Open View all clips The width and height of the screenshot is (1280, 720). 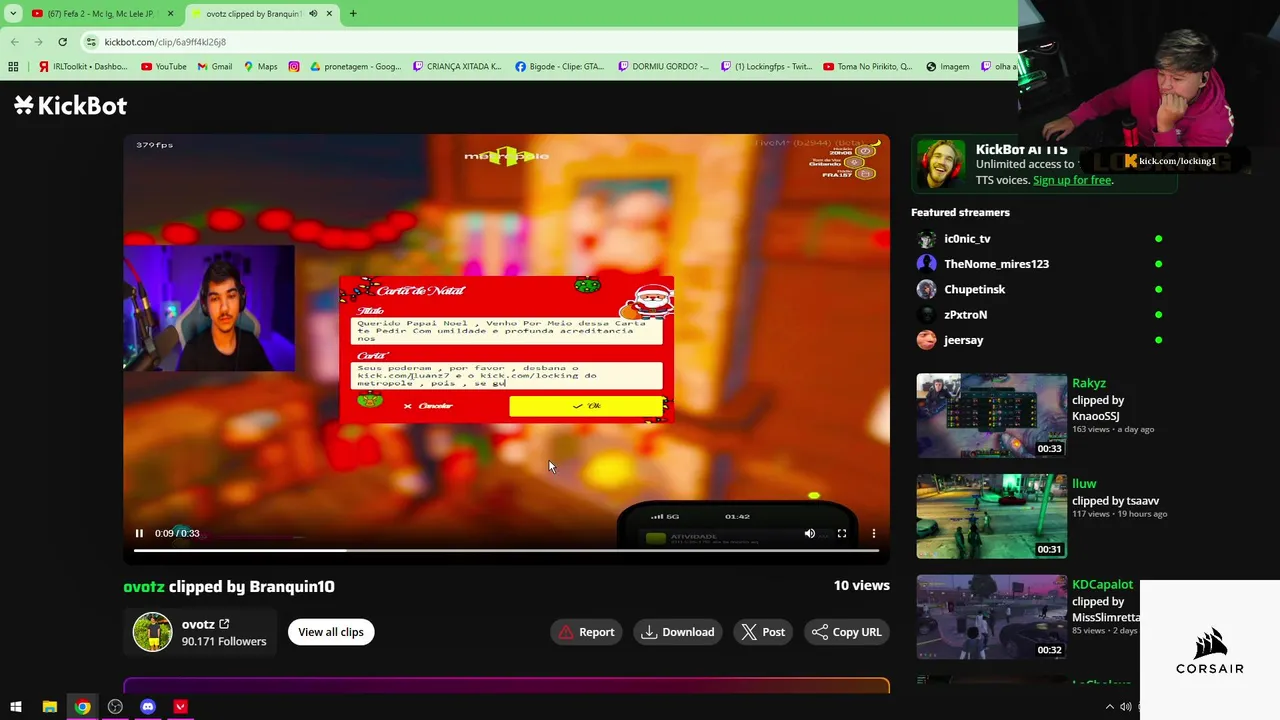pyautogui.click(x=331, y=632)
